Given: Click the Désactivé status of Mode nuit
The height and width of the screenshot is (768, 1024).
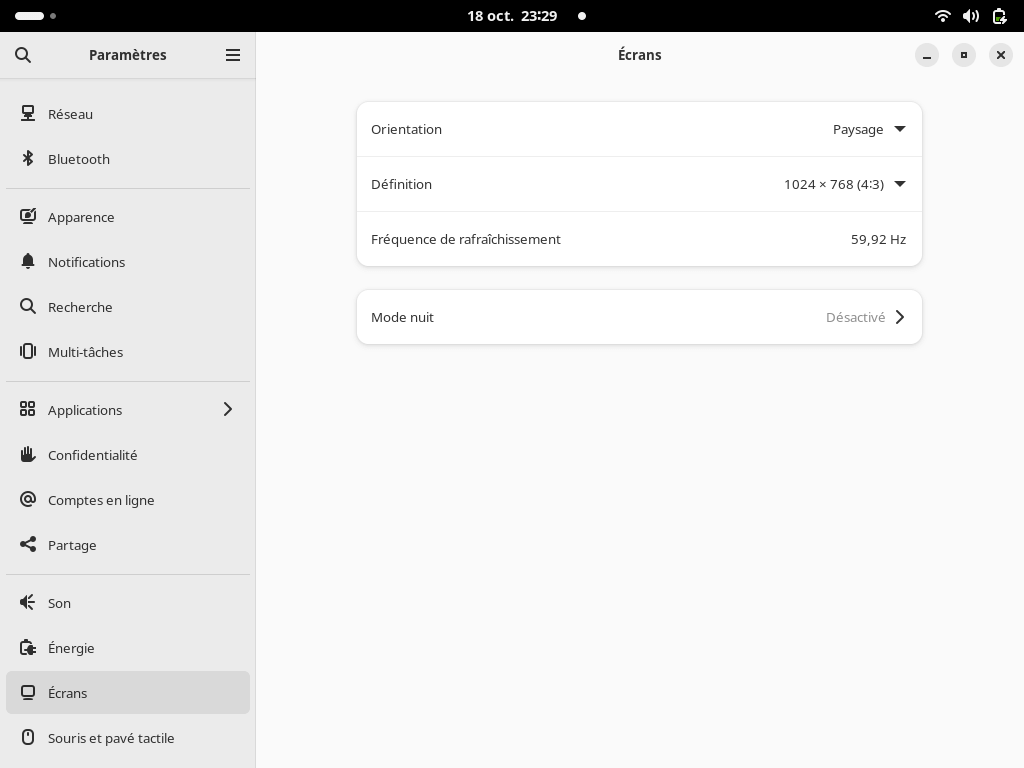Looking at the screenshot, I should [x=856, y=317].
